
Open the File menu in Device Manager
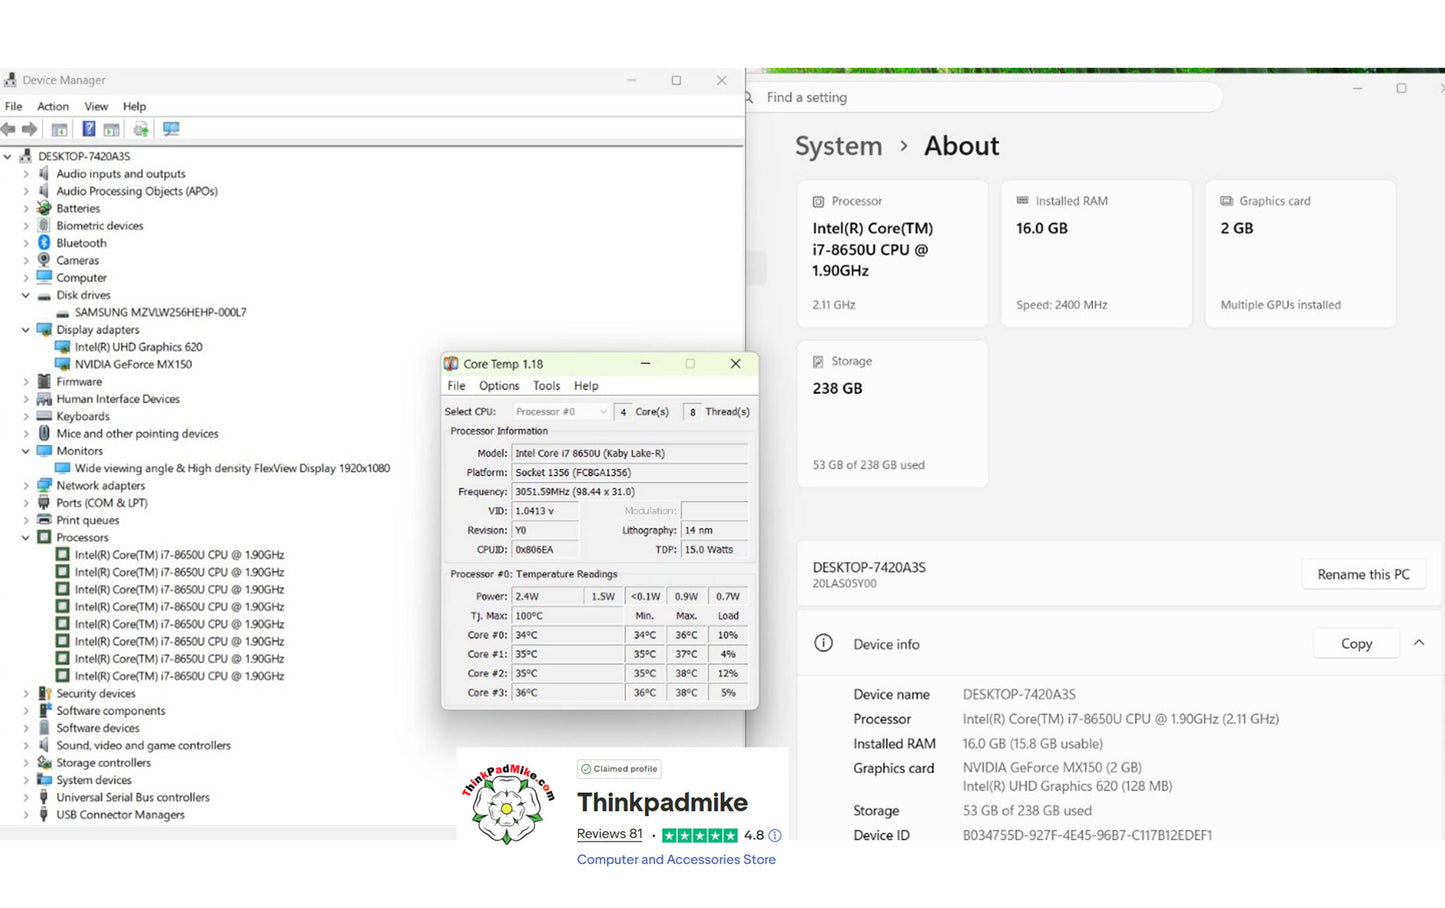[x=14, y=106]
